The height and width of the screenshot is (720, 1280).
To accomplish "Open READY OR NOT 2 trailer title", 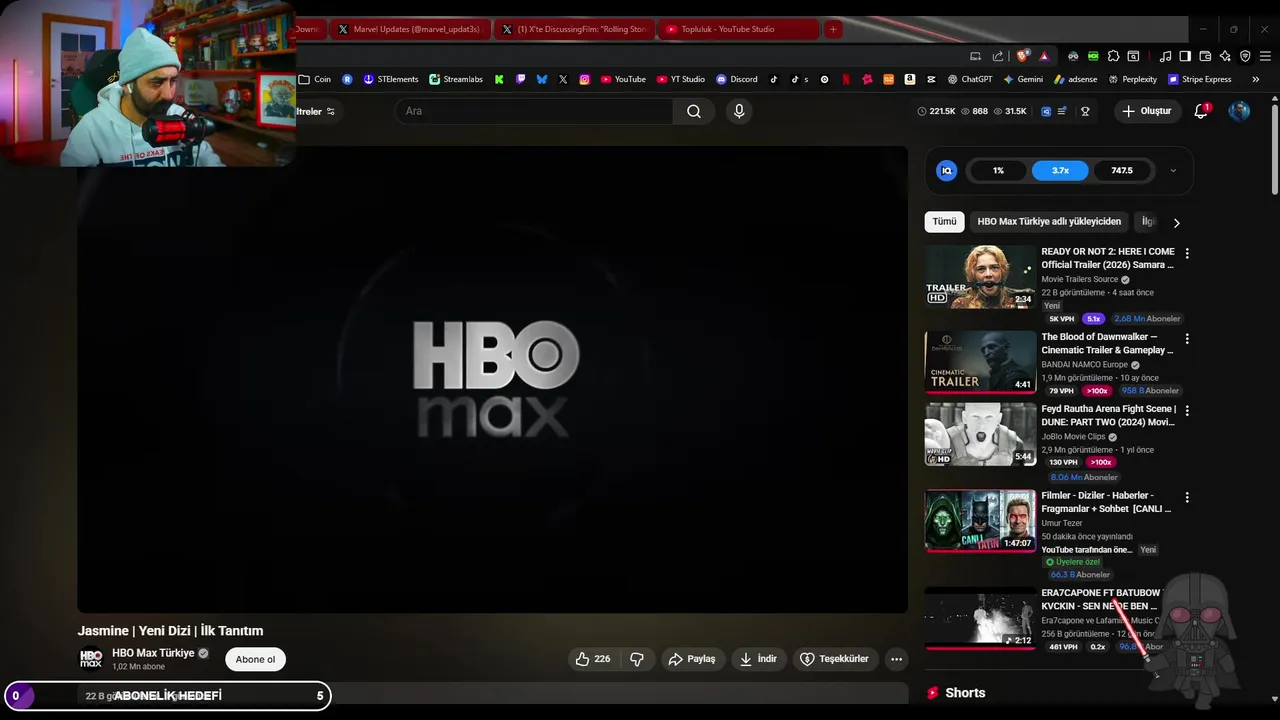I will 1108,258.
